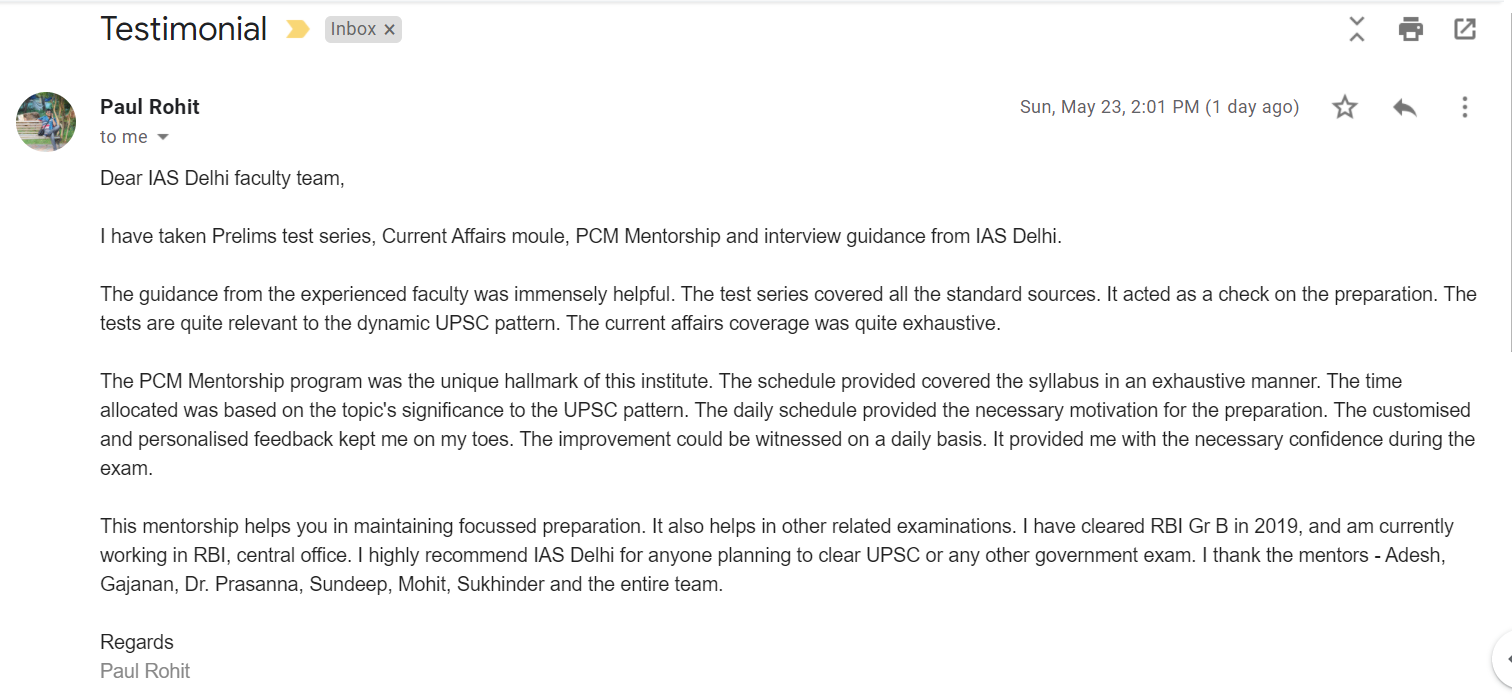Print the Testimonial email
Viewport: 1512px width, 698px height.
point(1410,29)
